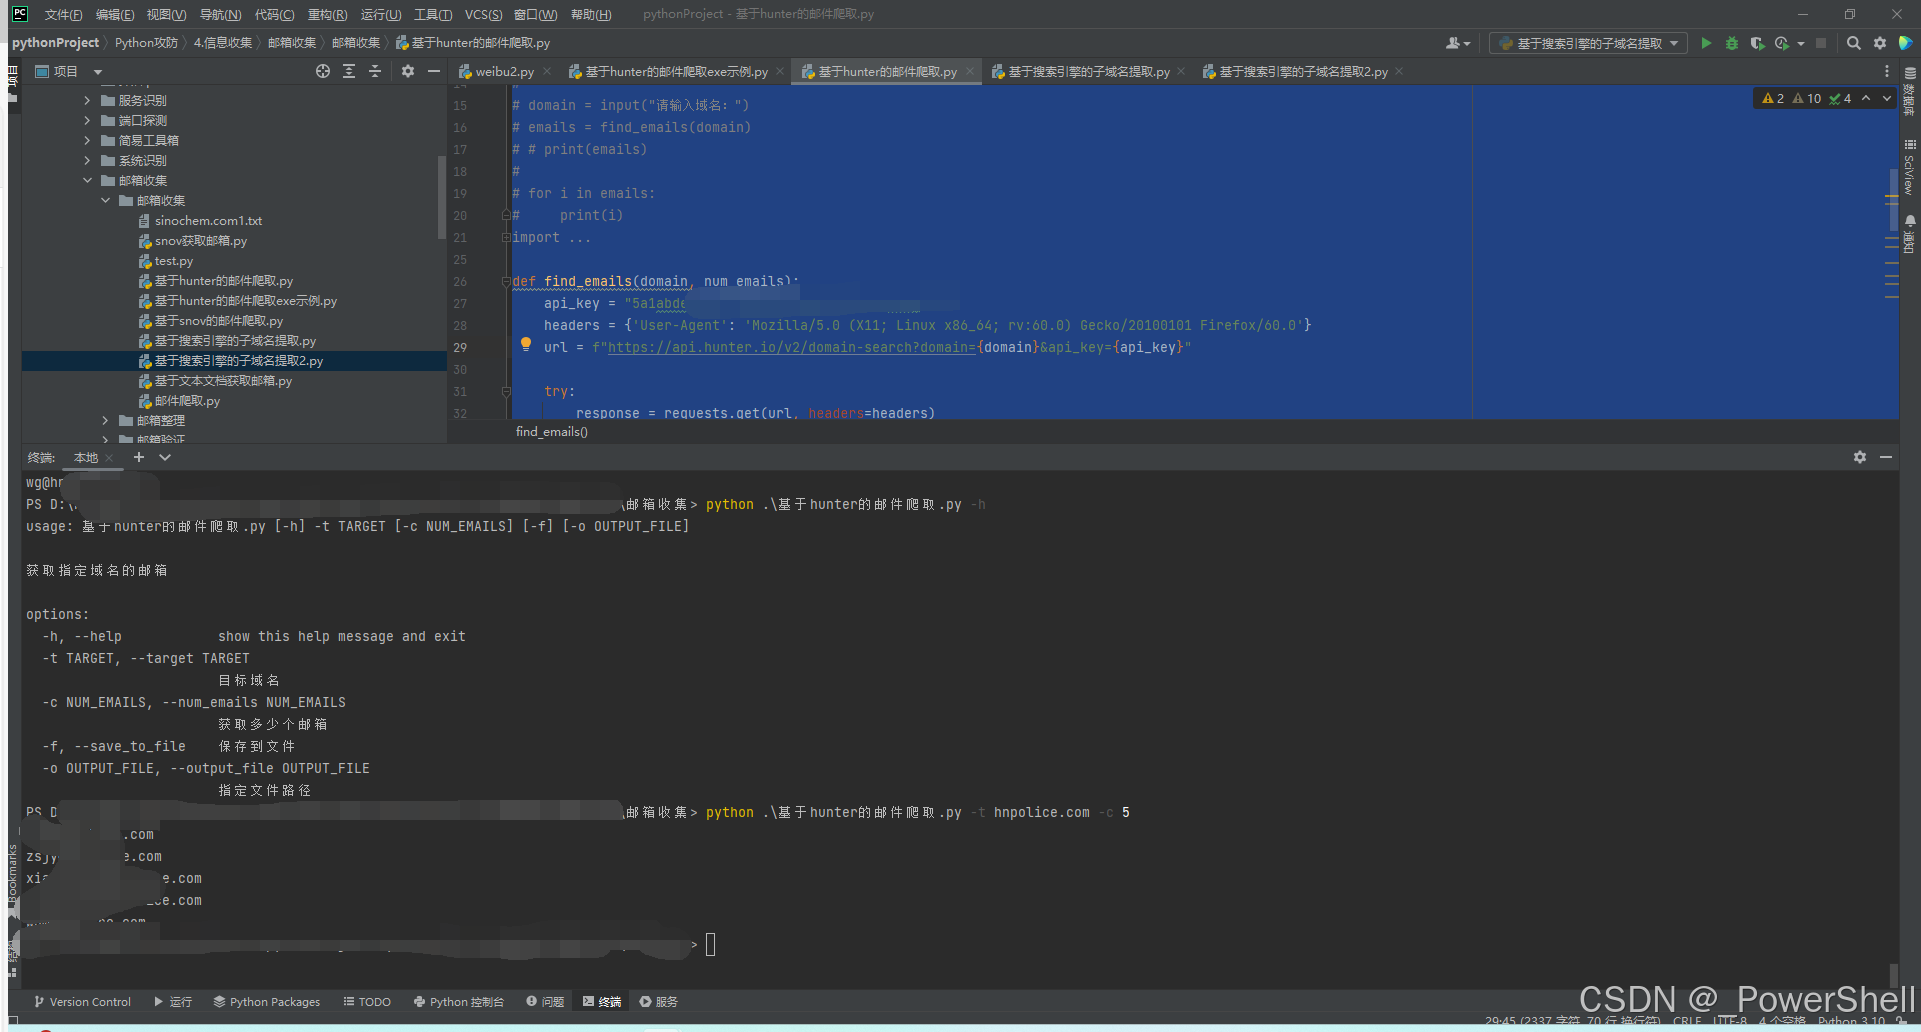
Task: Click the select opened file crosshair icon
Action: 323,71
